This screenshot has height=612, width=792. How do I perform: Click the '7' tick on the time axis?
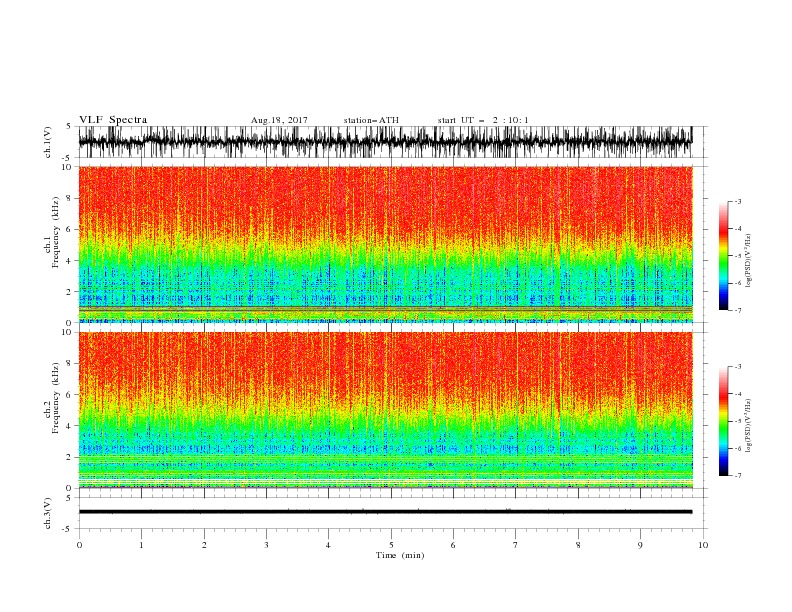coord(516,545)
